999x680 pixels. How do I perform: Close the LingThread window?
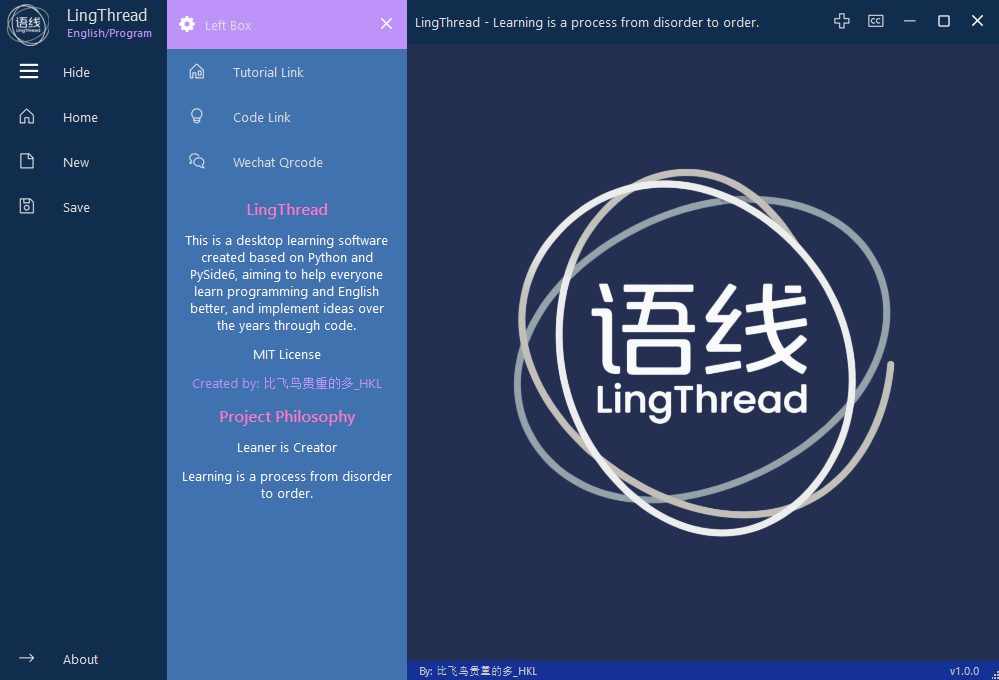pyautogui.click(x=977, y=21)
